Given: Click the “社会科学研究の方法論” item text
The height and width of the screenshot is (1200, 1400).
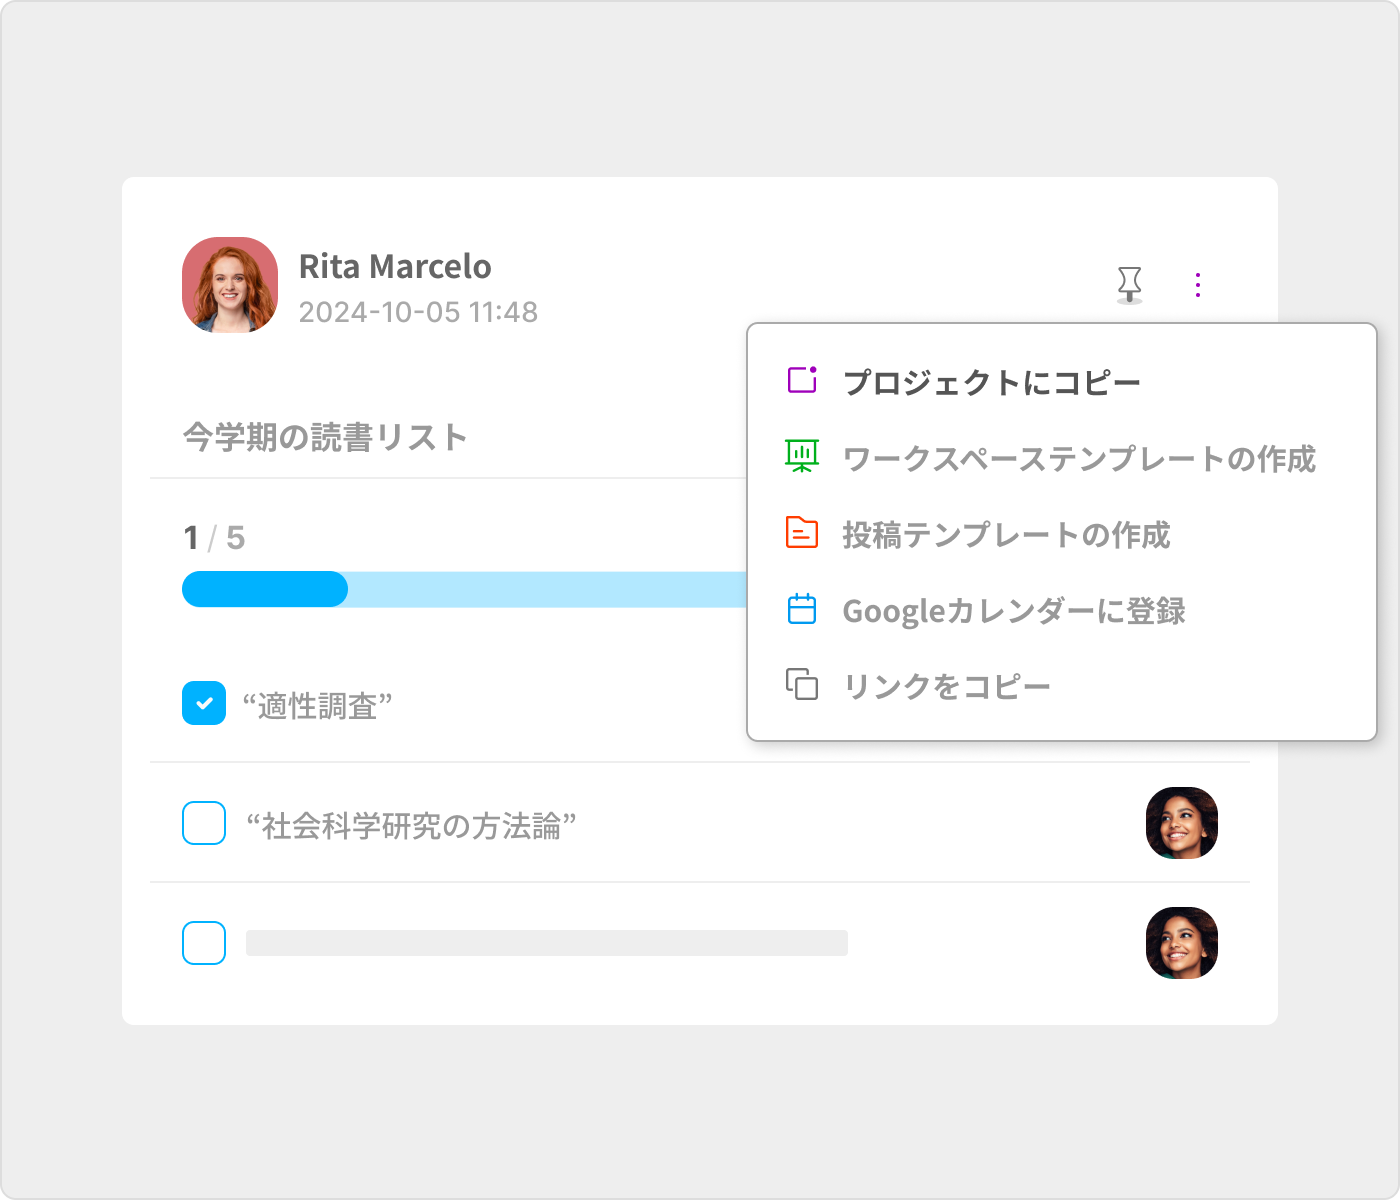Looking at the screenshot, I should pyautogui.click(x=411, y=825).
